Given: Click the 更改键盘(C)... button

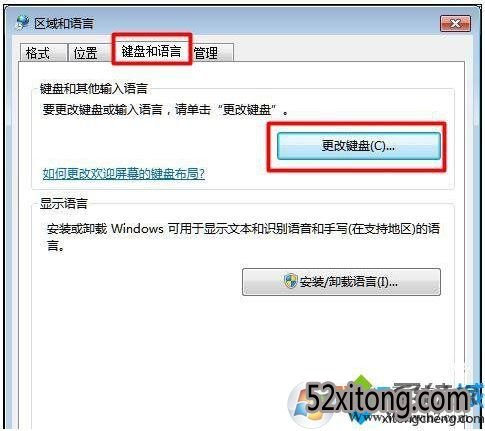Looking at the screenshot, I should click(359, 146).
